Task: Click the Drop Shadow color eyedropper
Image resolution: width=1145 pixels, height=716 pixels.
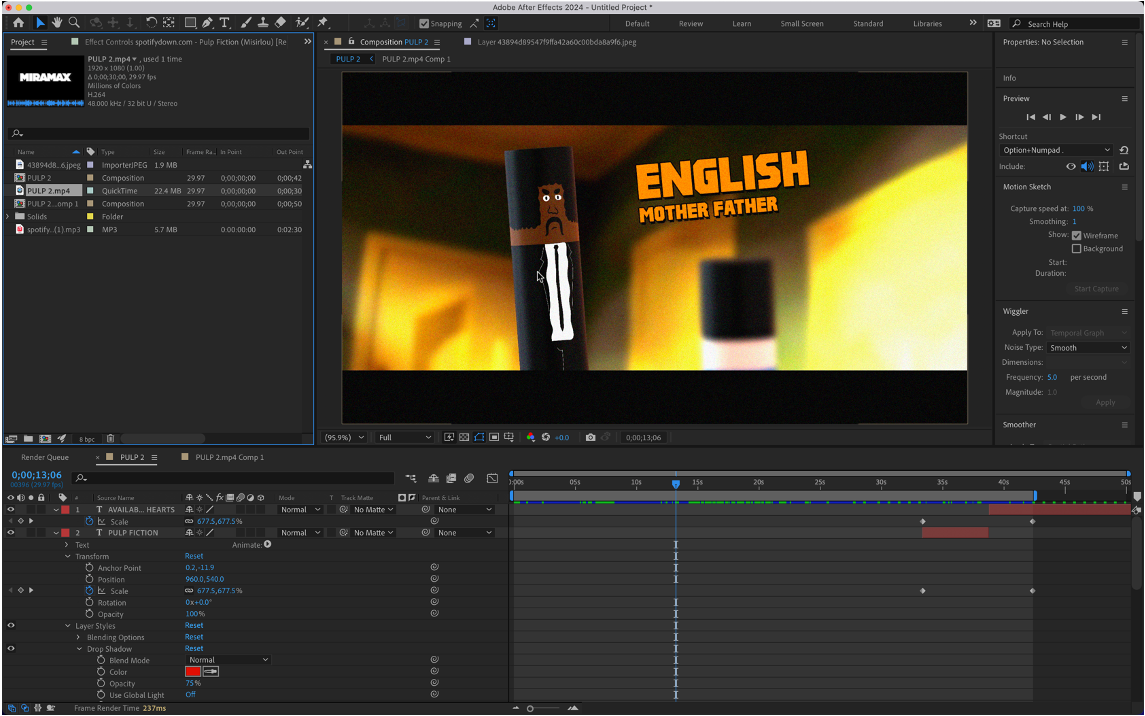Action: [211, 671]
